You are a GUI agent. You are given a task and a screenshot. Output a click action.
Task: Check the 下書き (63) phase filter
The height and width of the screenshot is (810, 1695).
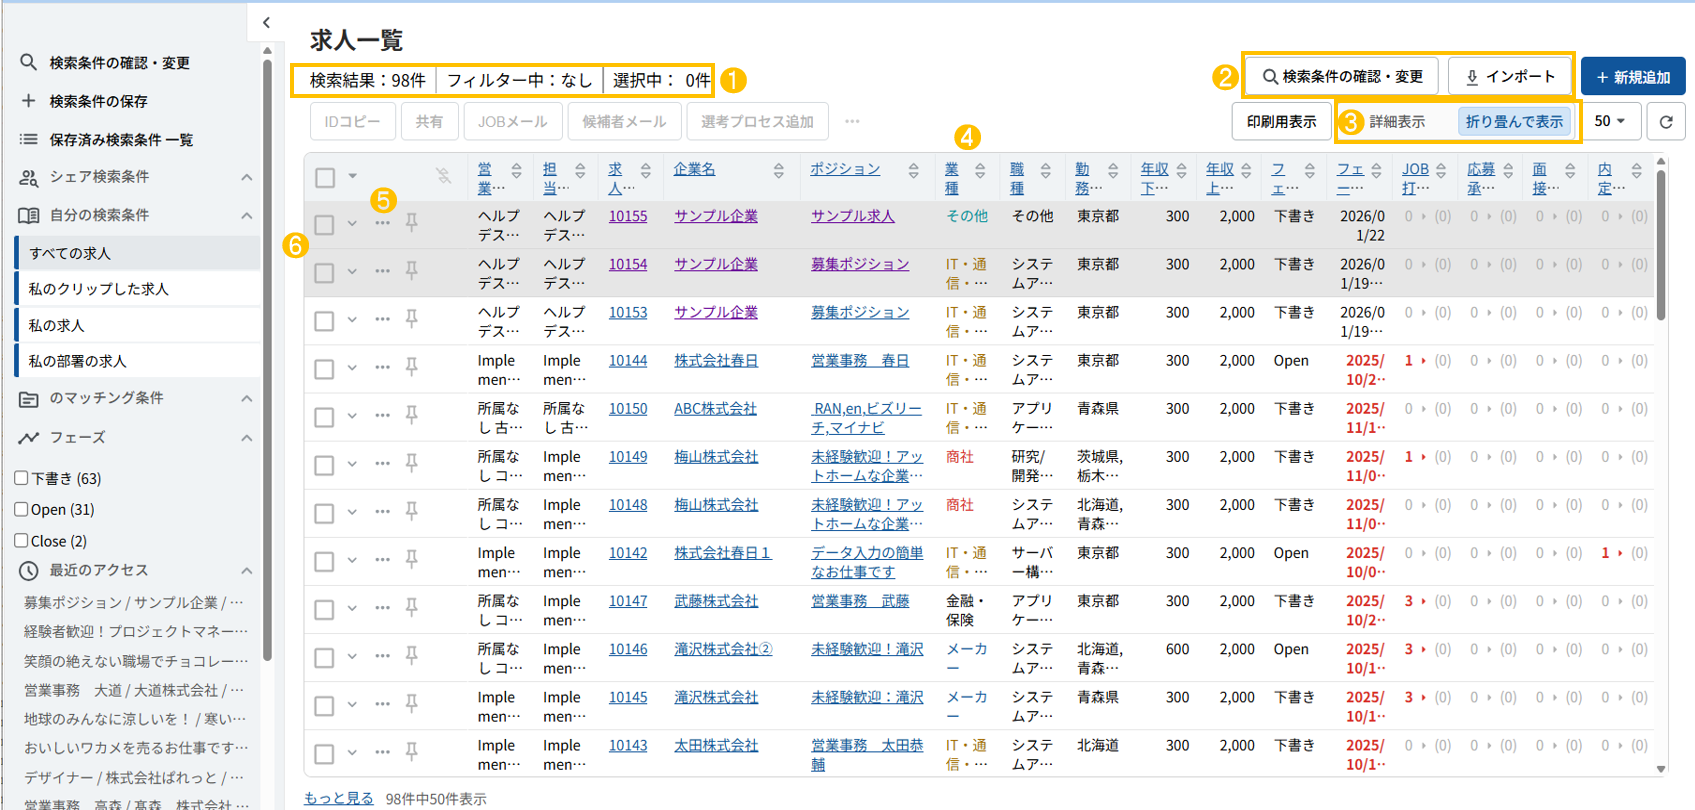pos(21,478)
